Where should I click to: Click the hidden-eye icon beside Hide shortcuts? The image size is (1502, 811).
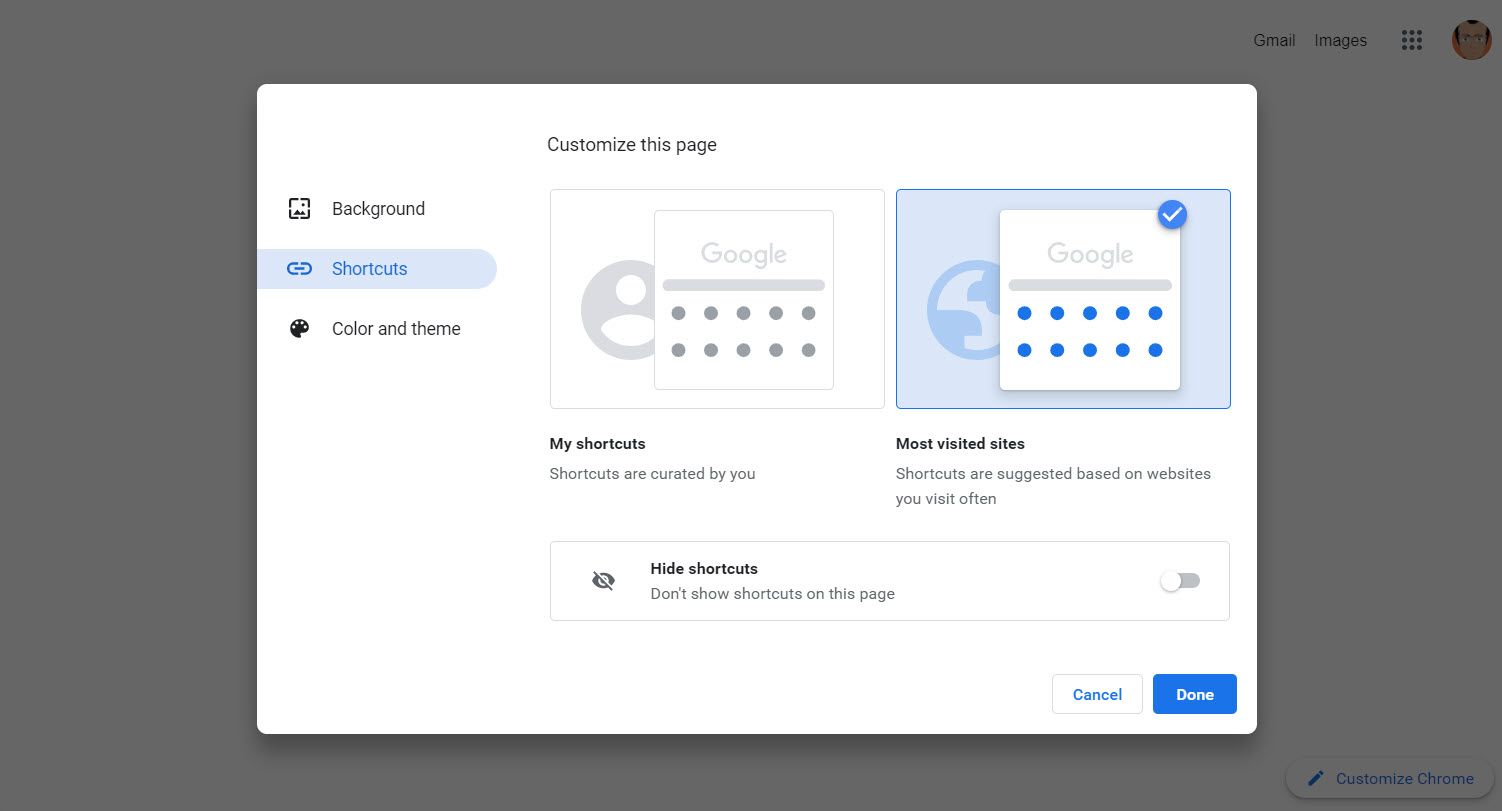603,580
